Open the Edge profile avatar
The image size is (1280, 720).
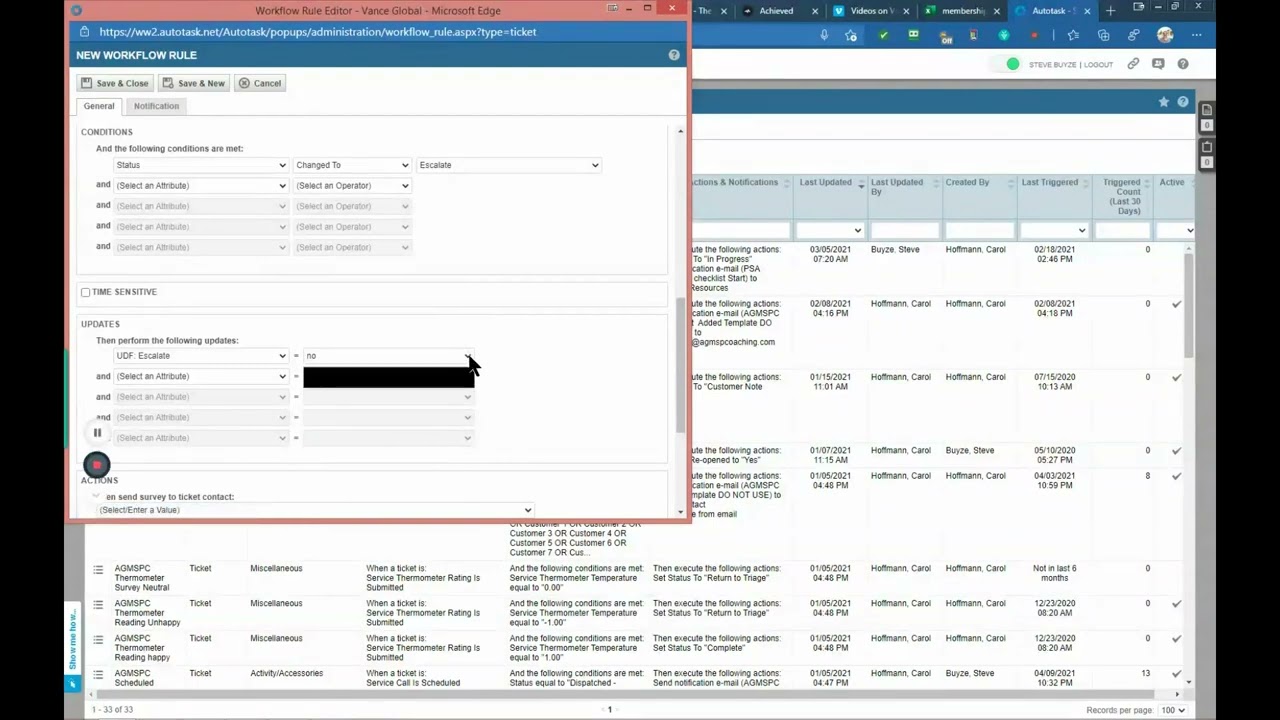[1165, 36]
